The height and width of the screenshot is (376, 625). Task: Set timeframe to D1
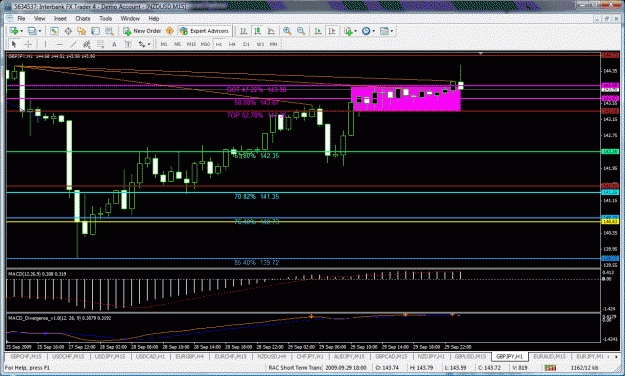click(x=246, y=44)
